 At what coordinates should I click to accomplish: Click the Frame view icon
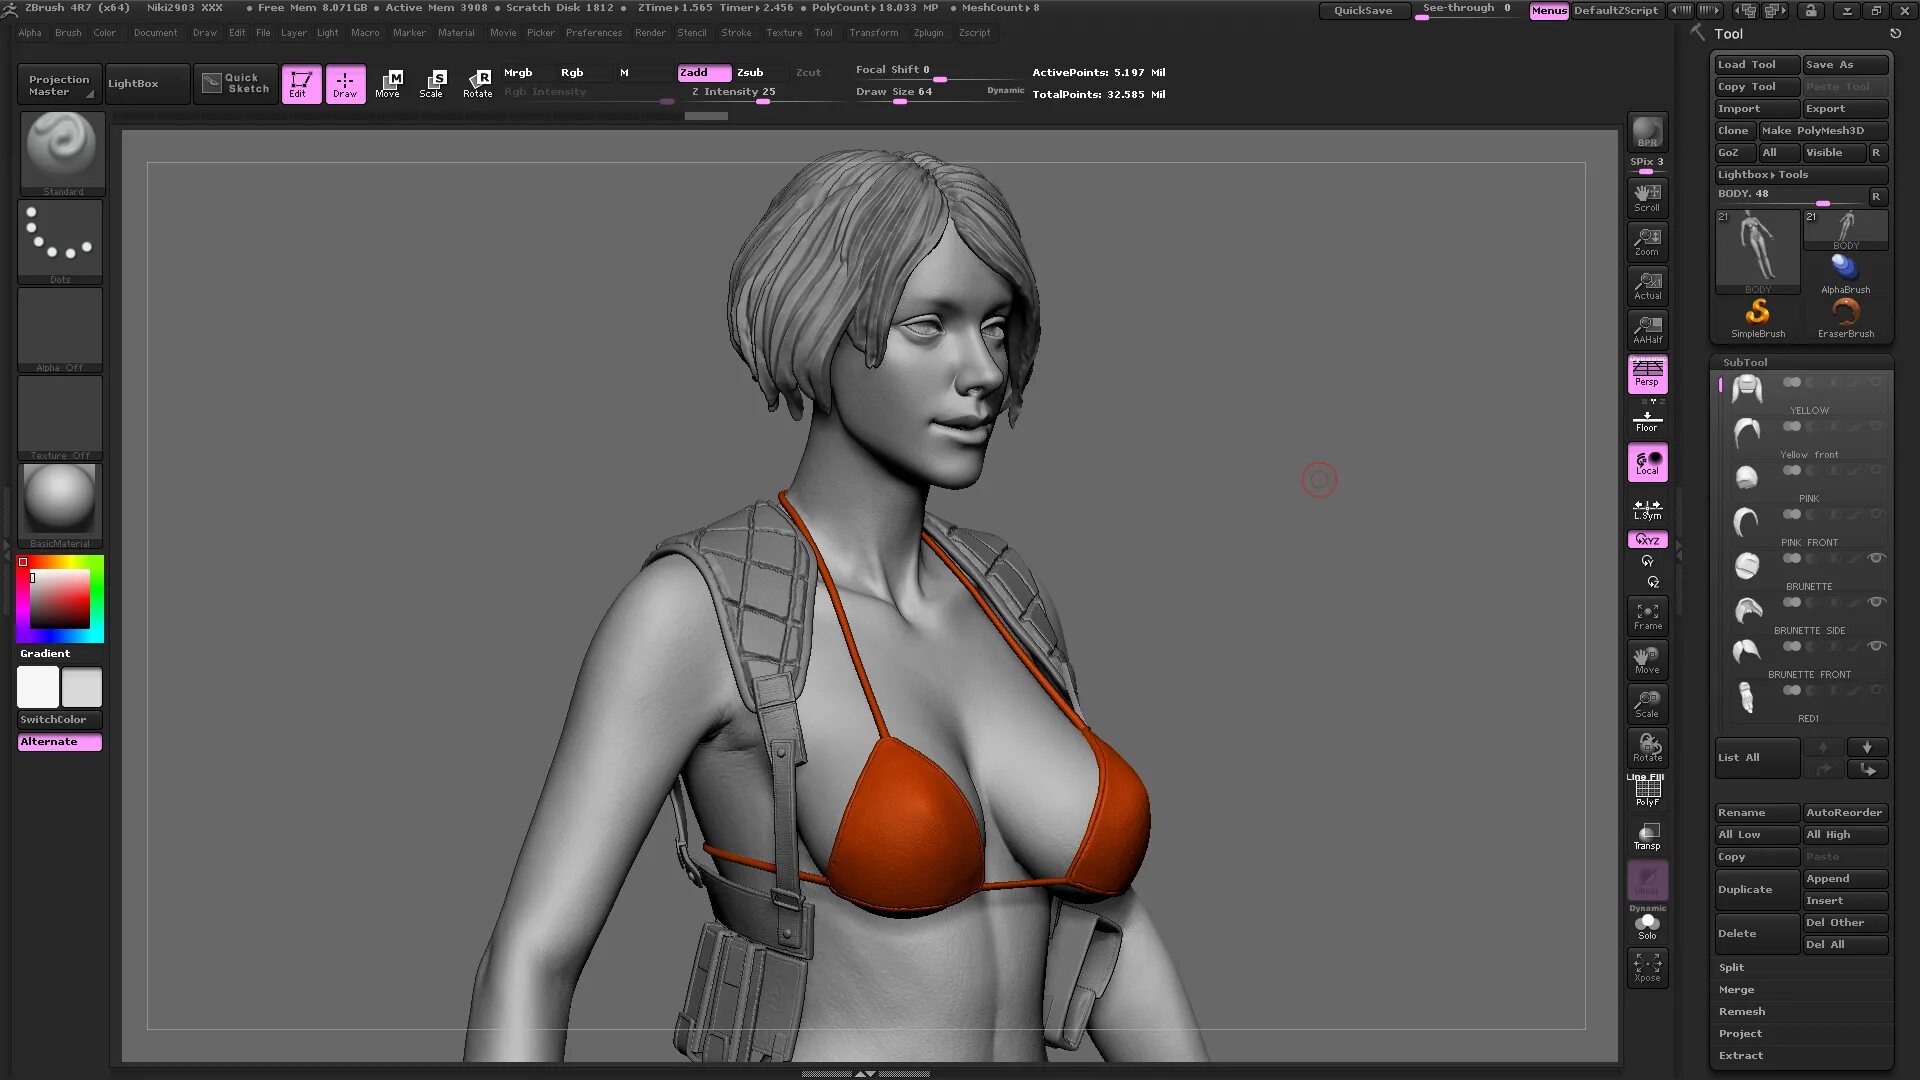coord(1647,616)
